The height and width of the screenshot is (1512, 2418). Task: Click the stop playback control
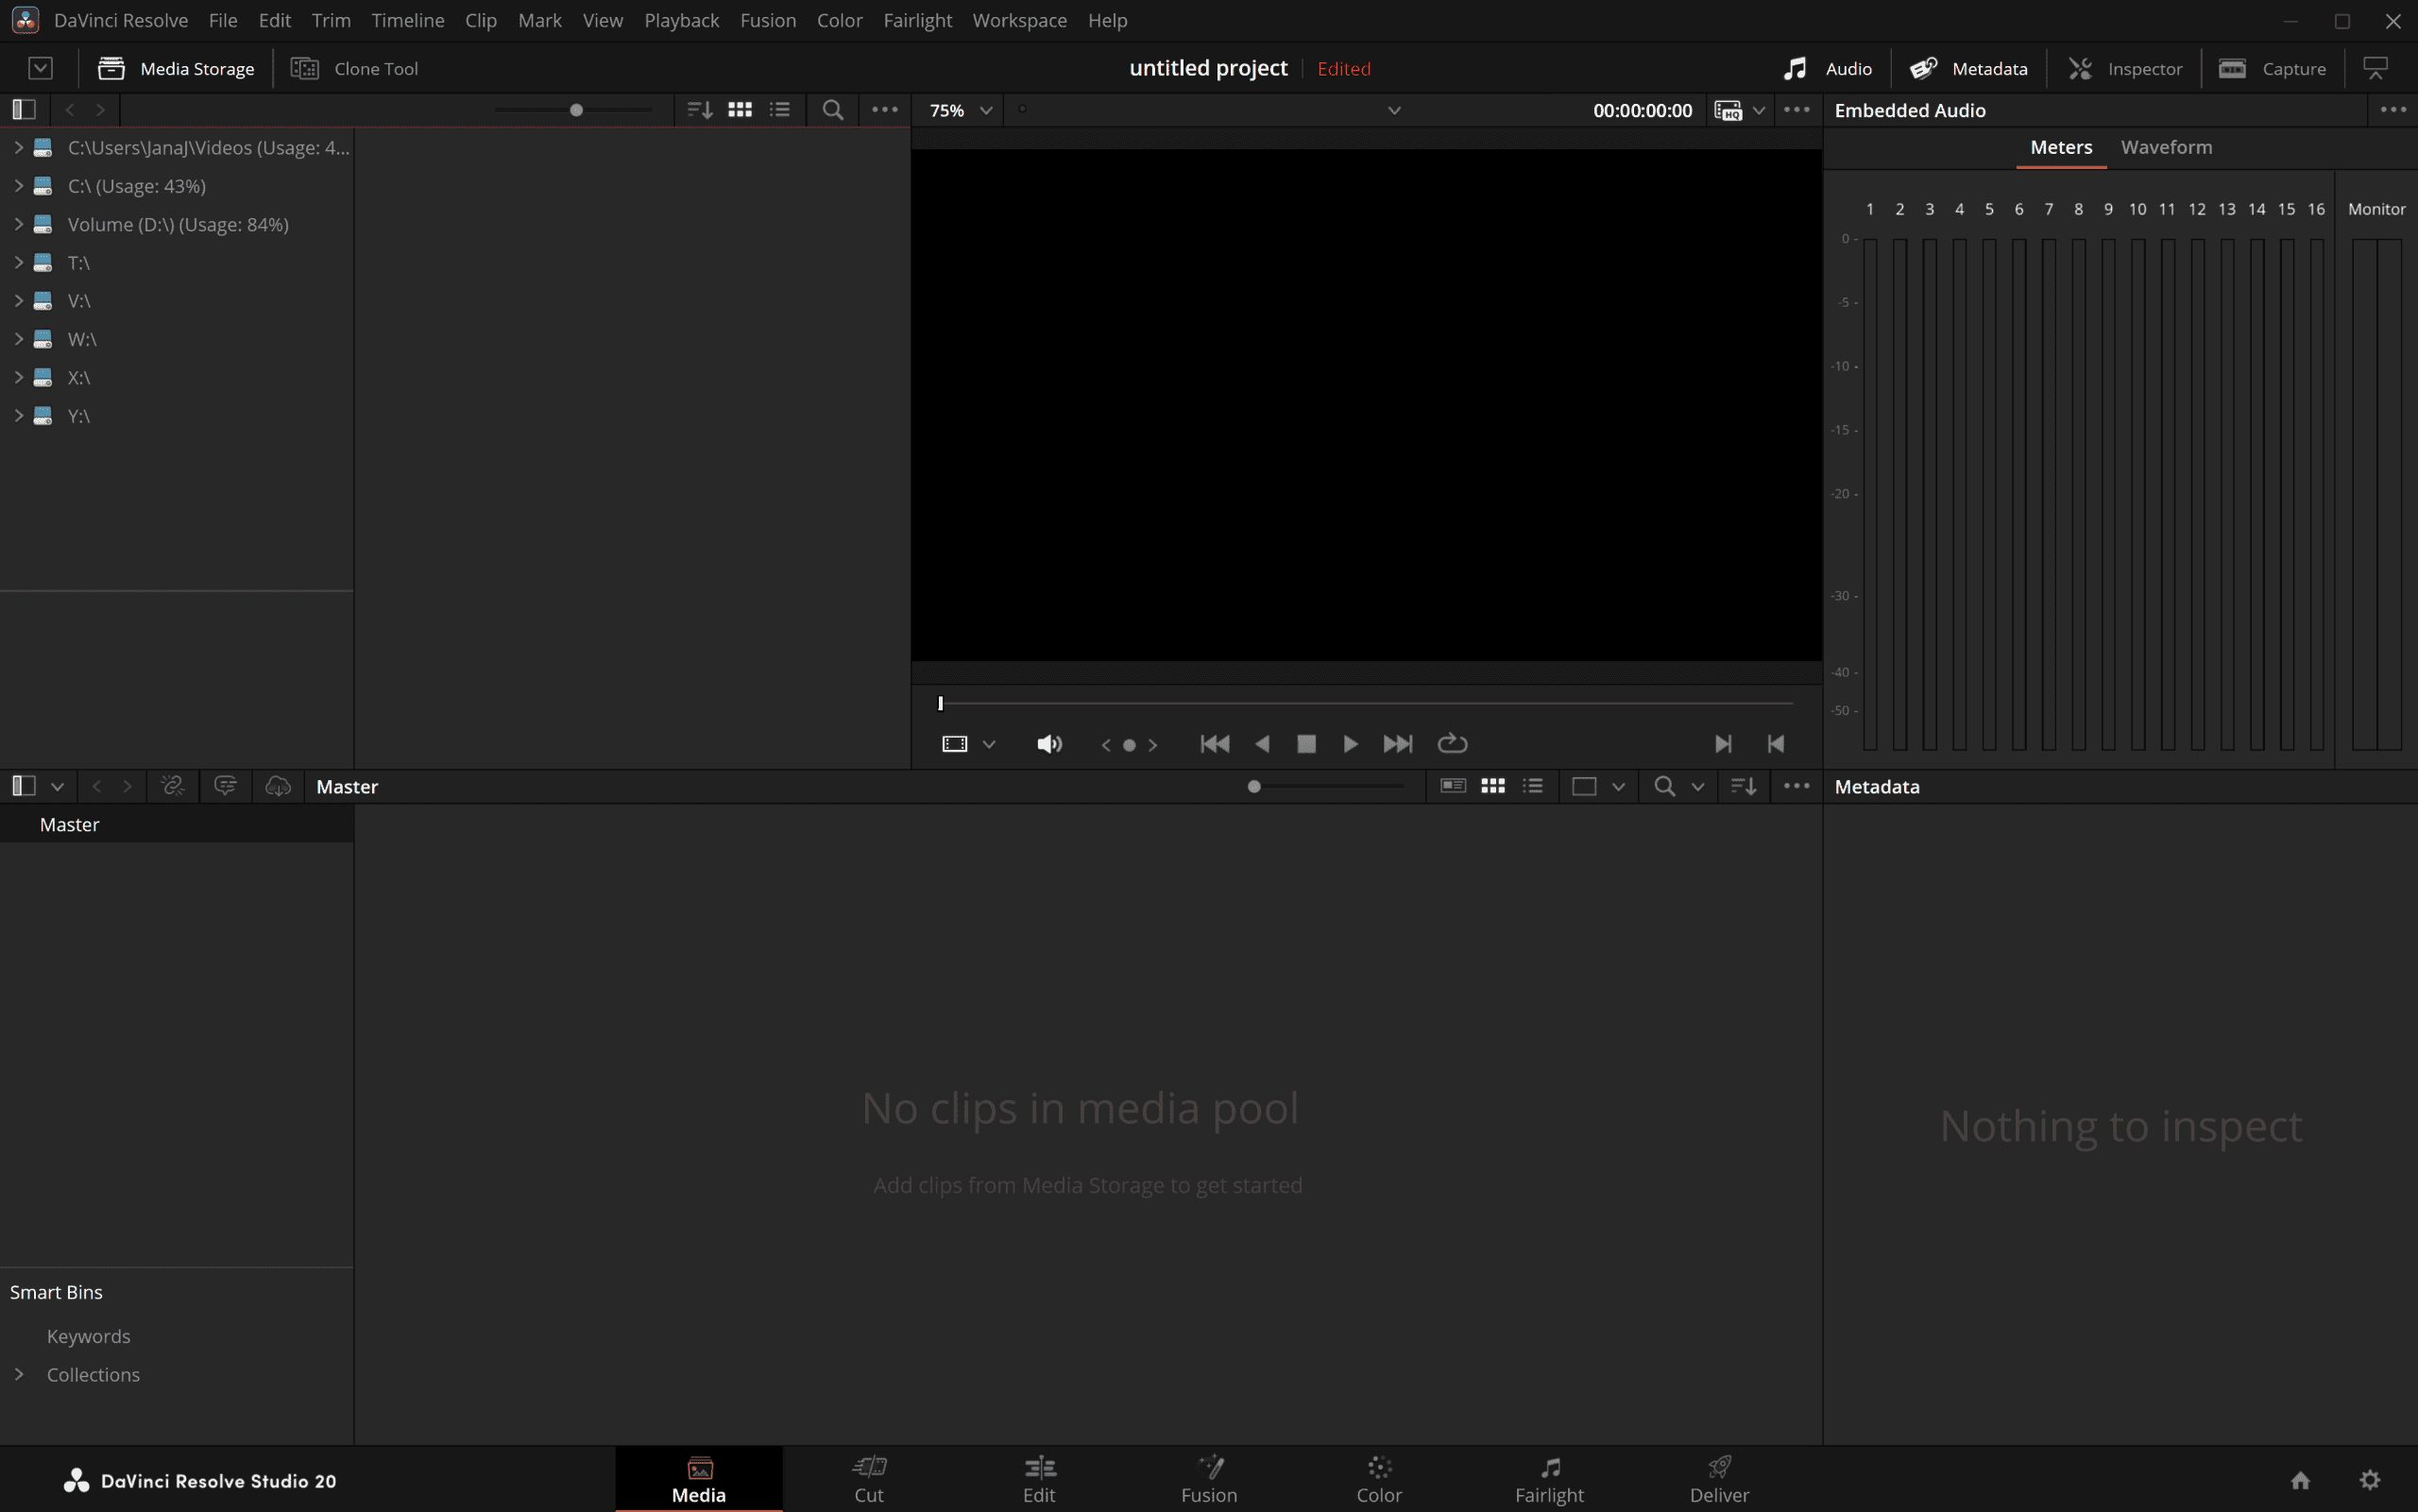pos(1306,743)
